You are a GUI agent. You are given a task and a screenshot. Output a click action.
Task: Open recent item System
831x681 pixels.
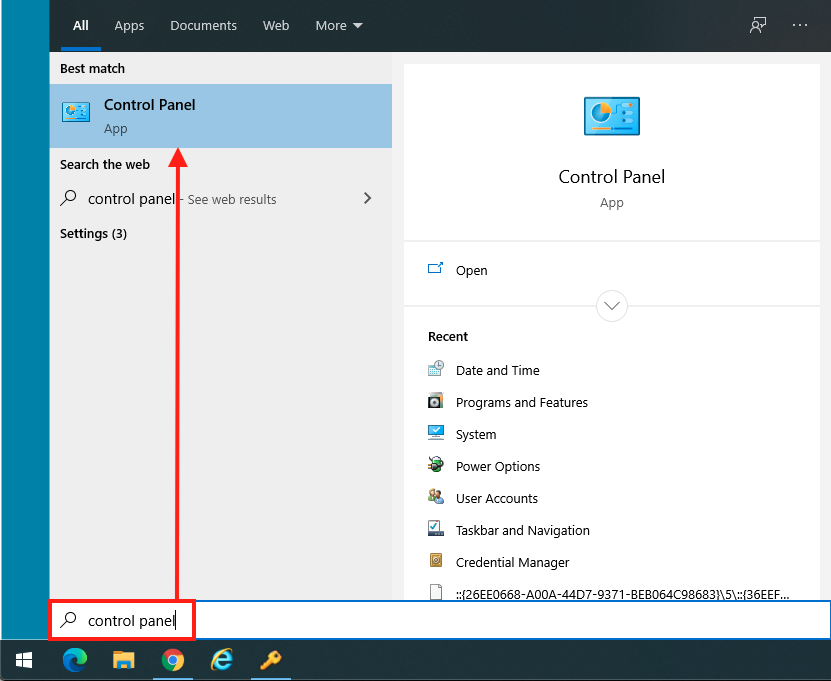[x=476, y=435]
